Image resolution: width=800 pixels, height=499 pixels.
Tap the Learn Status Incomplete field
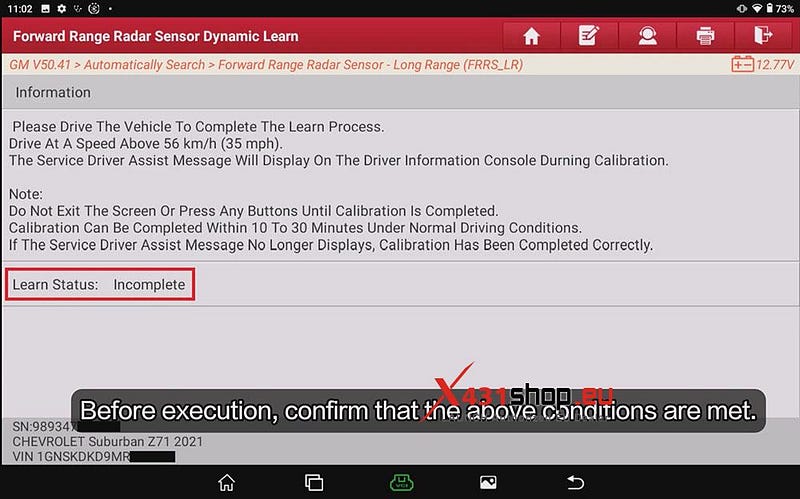99,284
